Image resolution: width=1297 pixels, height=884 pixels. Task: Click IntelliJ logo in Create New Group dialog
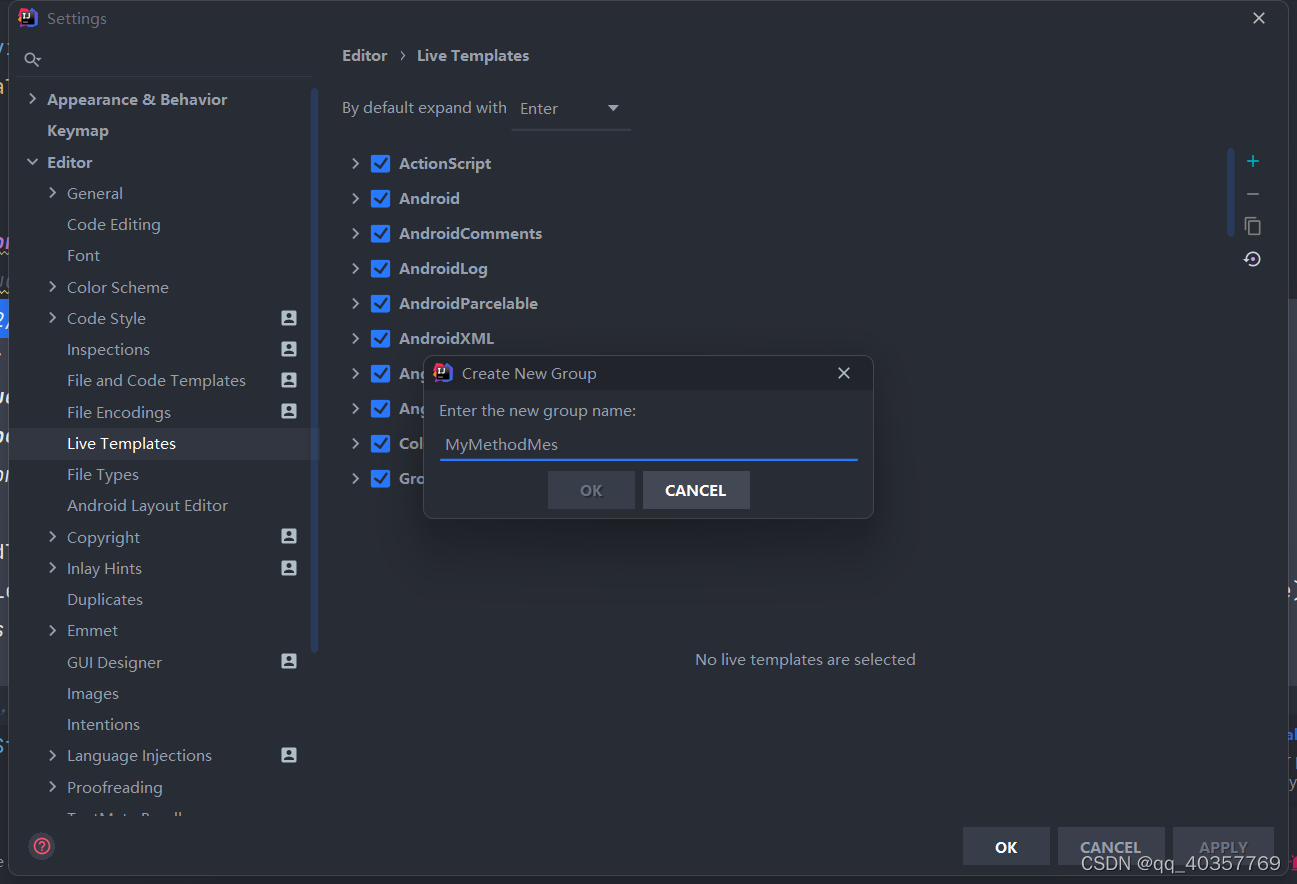(x=443, y=373)
